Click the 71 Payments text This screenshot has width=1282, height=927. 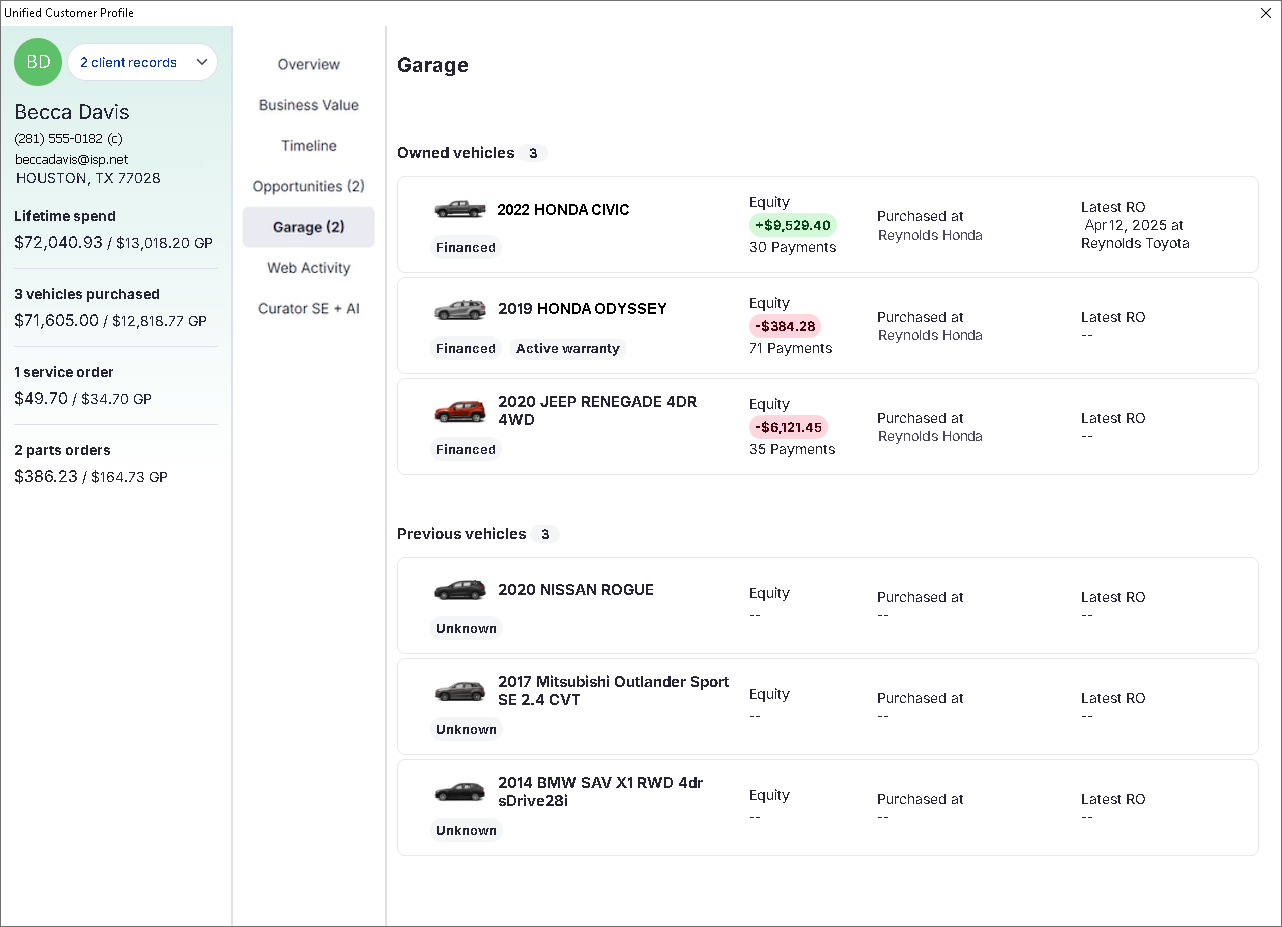click(x=790, y=348)
